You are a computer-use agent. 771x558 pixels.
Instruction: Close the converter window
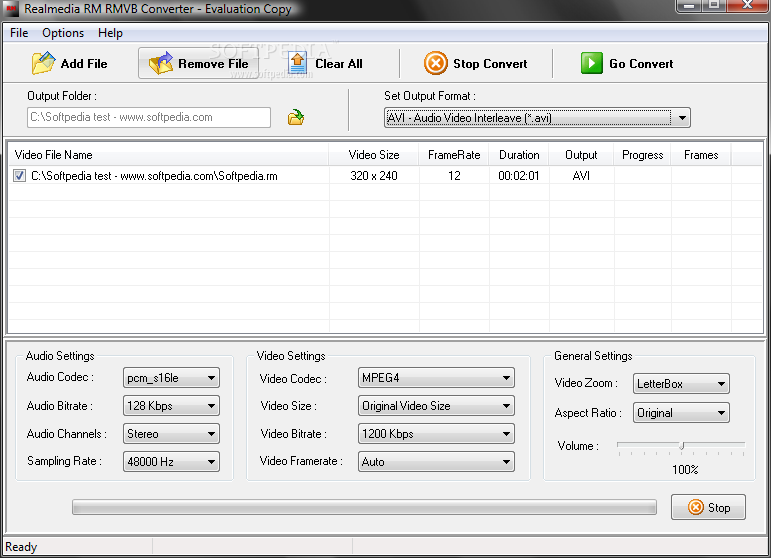coord(747,5)
